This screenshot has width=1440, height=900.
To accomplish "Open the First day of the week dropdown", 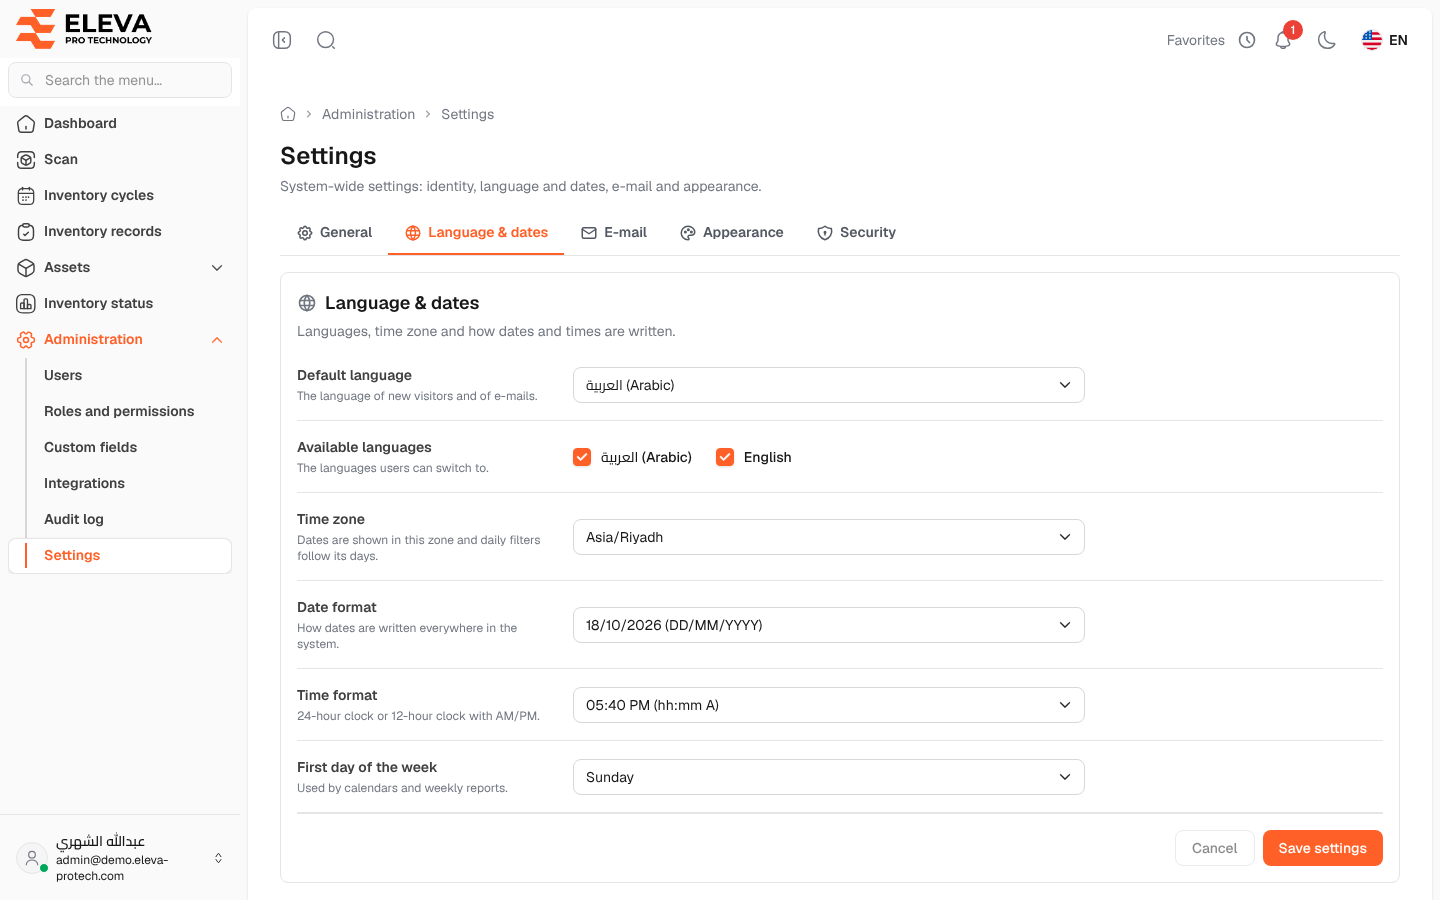I will click(829, 777).
